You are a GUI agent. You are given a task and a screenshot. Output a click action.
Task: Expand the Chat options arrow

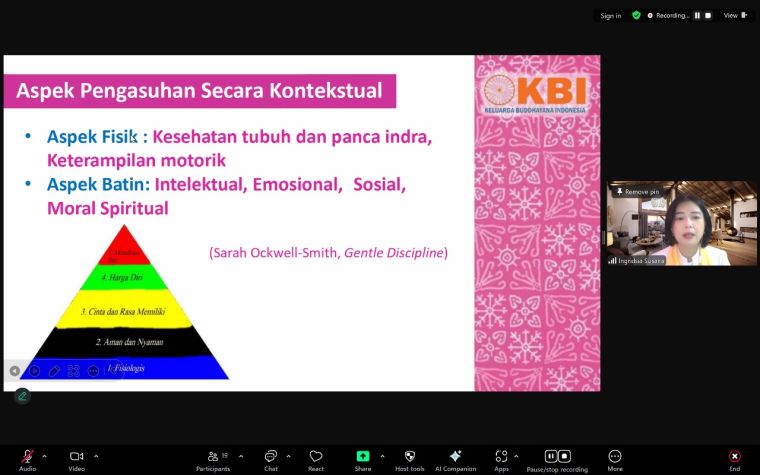pyautogui.click(x=289, y=456)
